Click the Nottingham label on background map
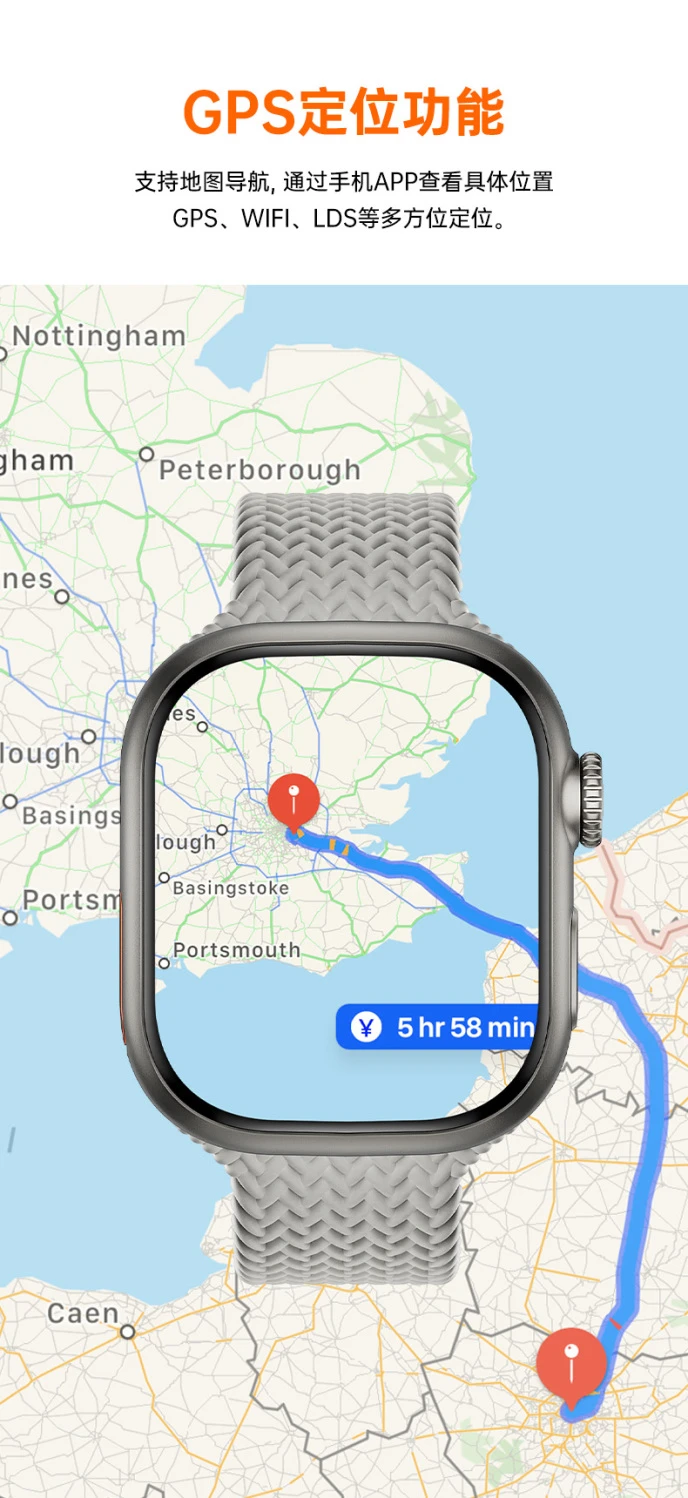 pos(99,336)
